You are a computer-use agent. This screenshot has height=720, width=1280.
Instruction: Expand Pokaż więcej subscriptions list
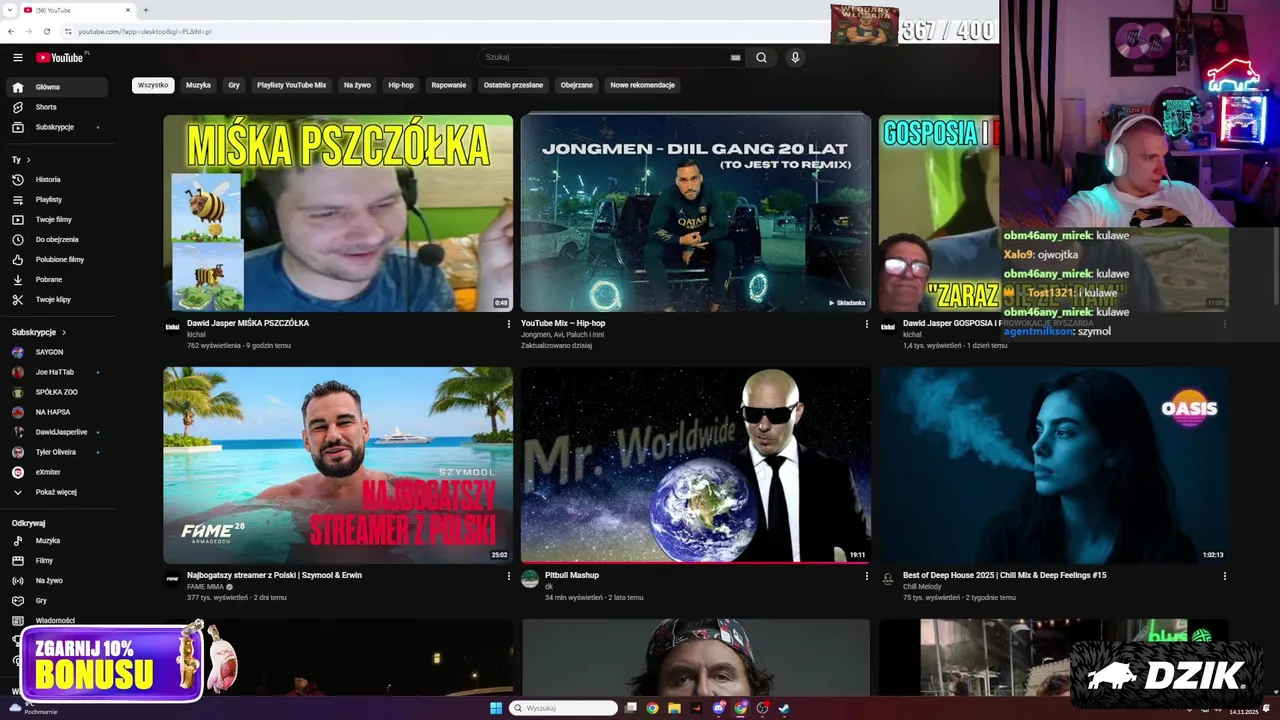(56, 492)
